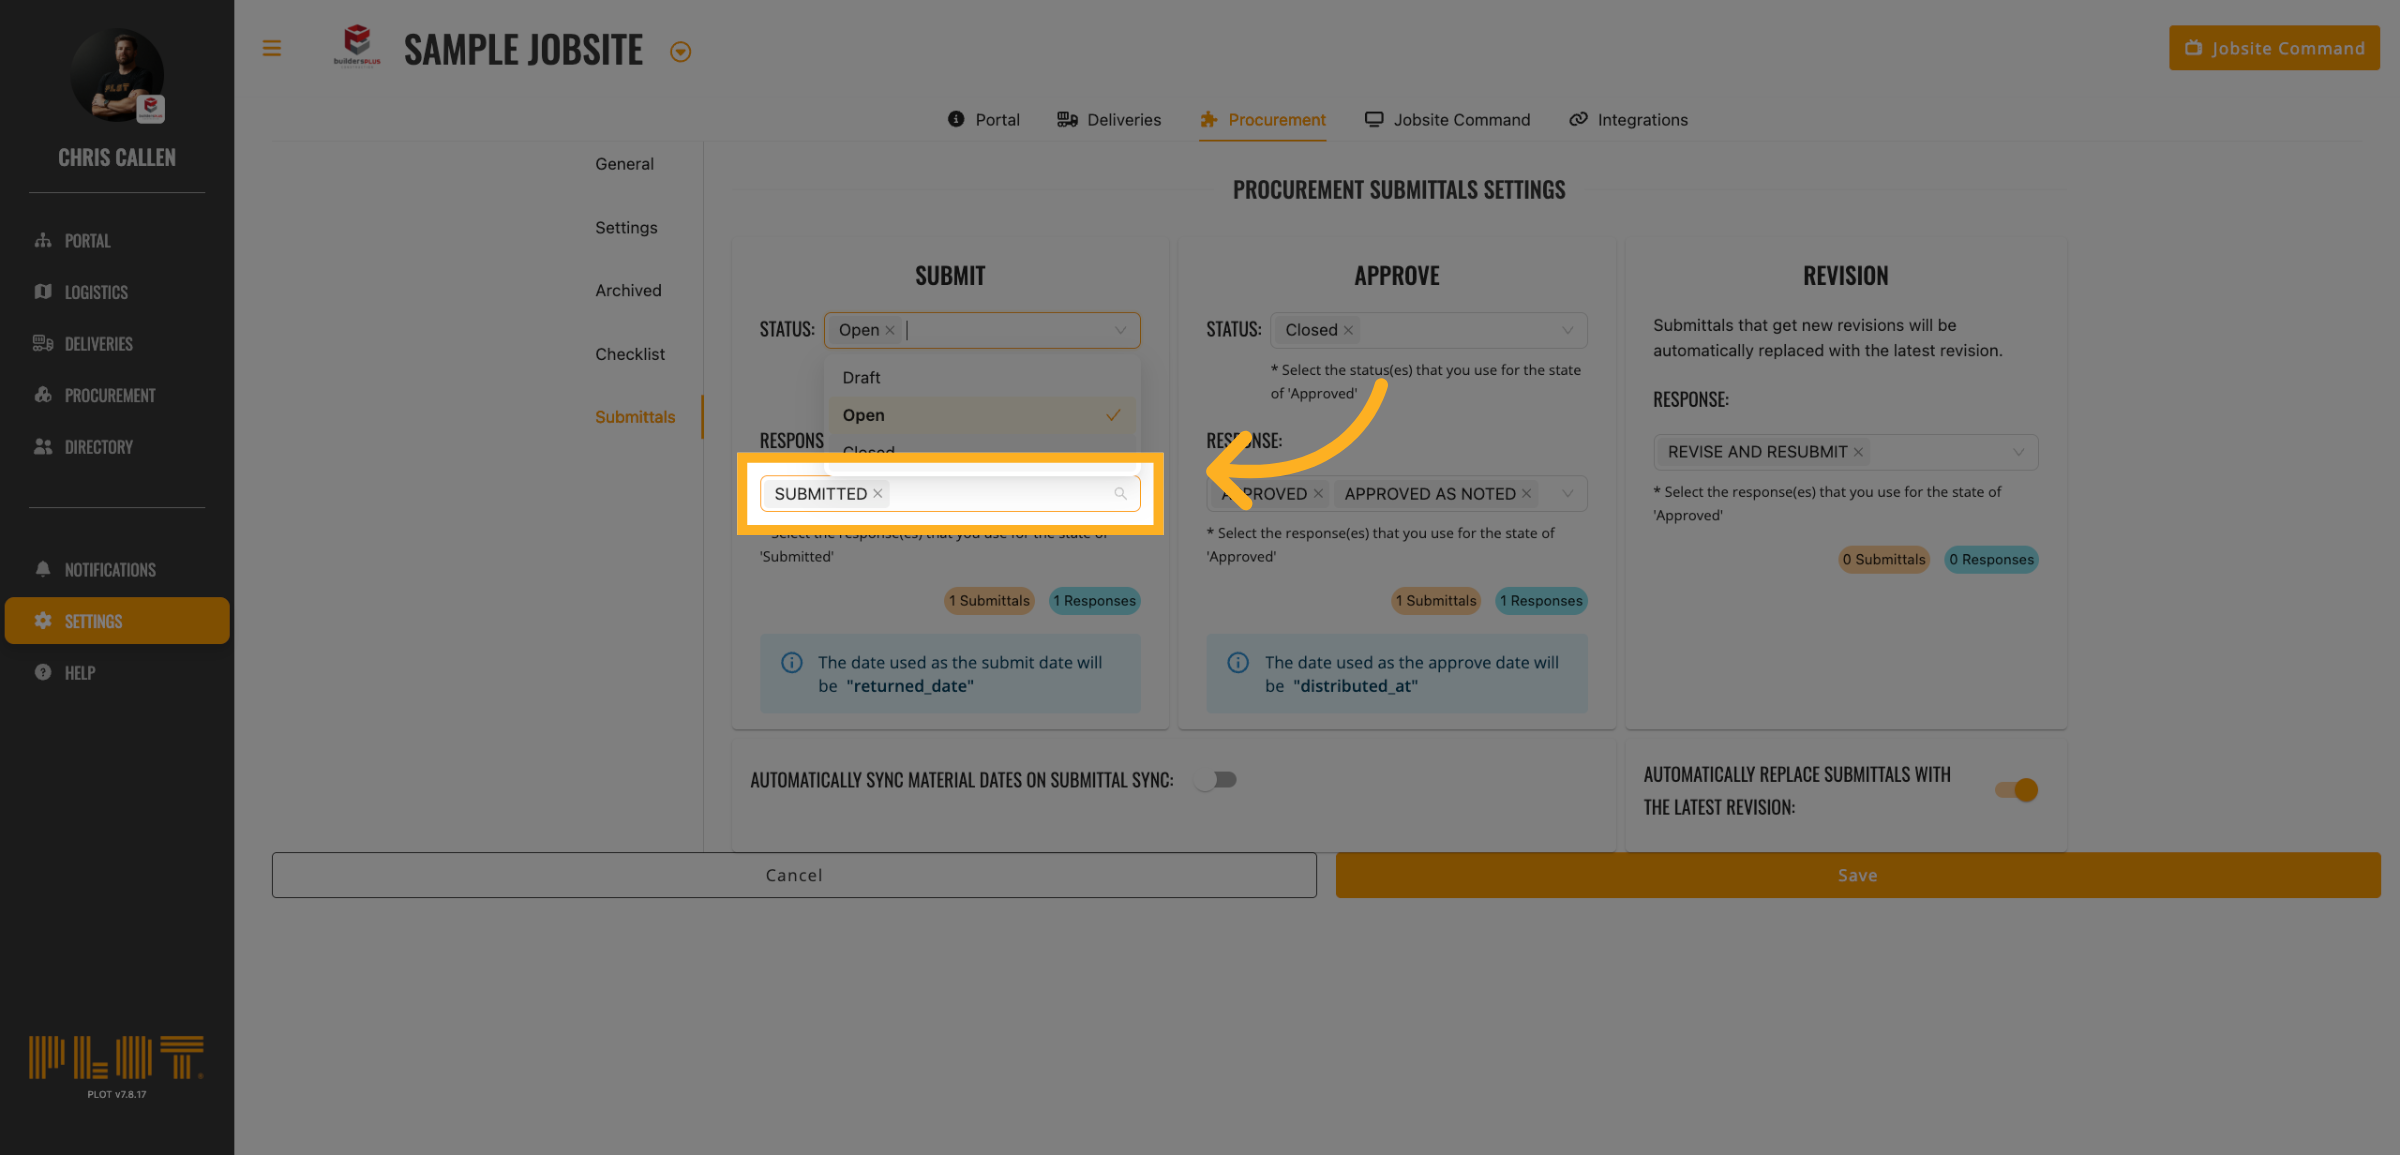The width and height of the screenshot is (2400, 1155).
Task: Disable auto-replace with the latest revision toggle
Action: point(2016,790)
